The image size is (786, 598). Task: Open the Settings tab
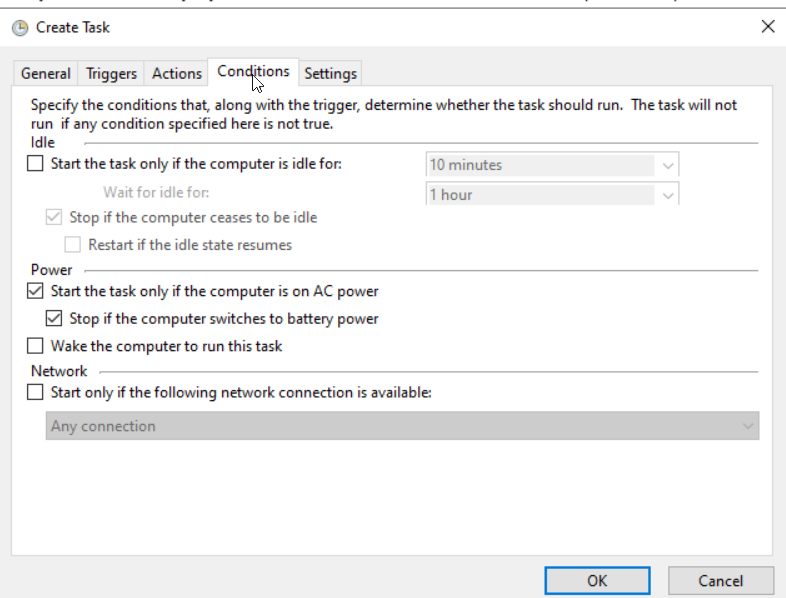(331, 74)
